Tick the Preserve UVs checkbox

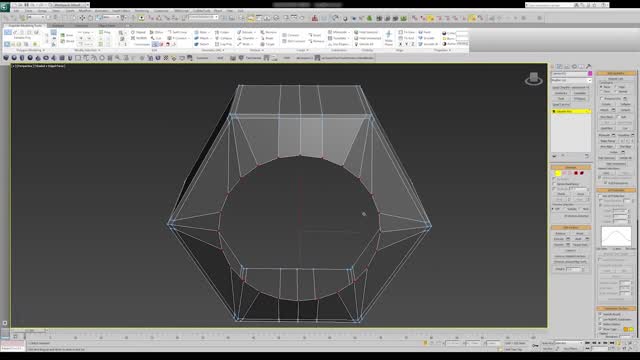click(x=601, y=99)
